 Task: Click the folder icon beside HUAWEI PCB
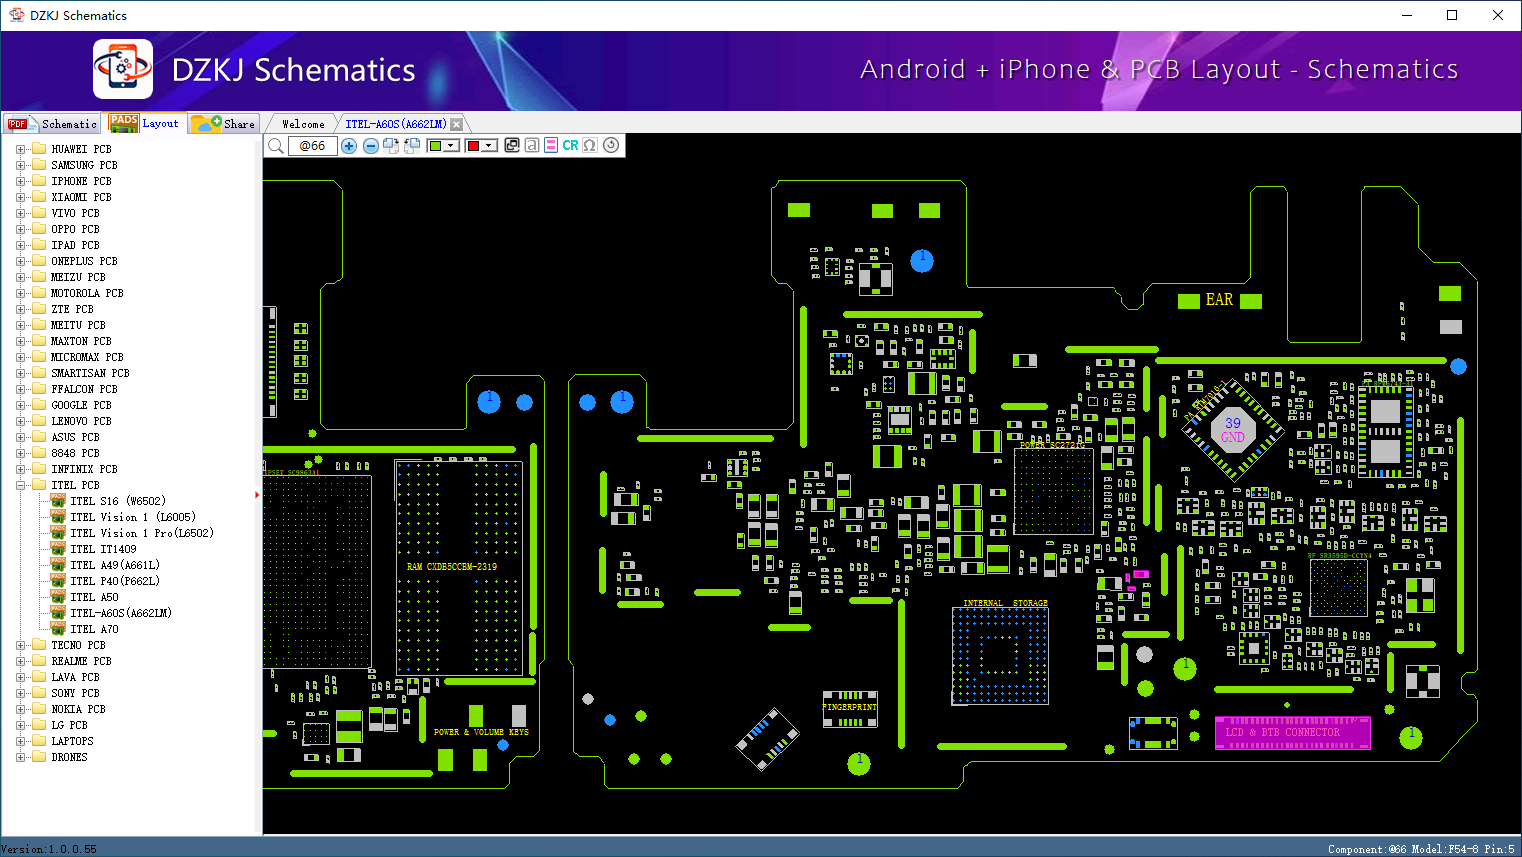(39, 149)
